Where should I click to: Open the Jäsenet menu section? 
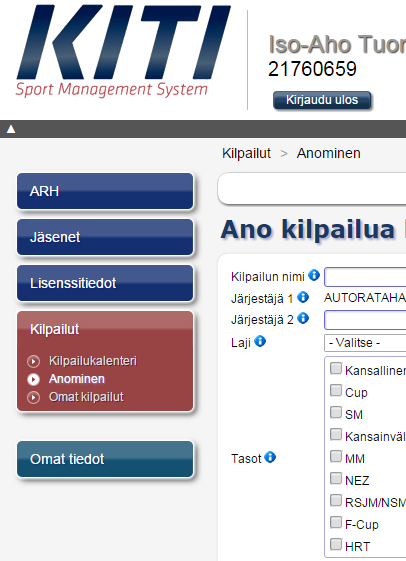[x=105, y=237]
